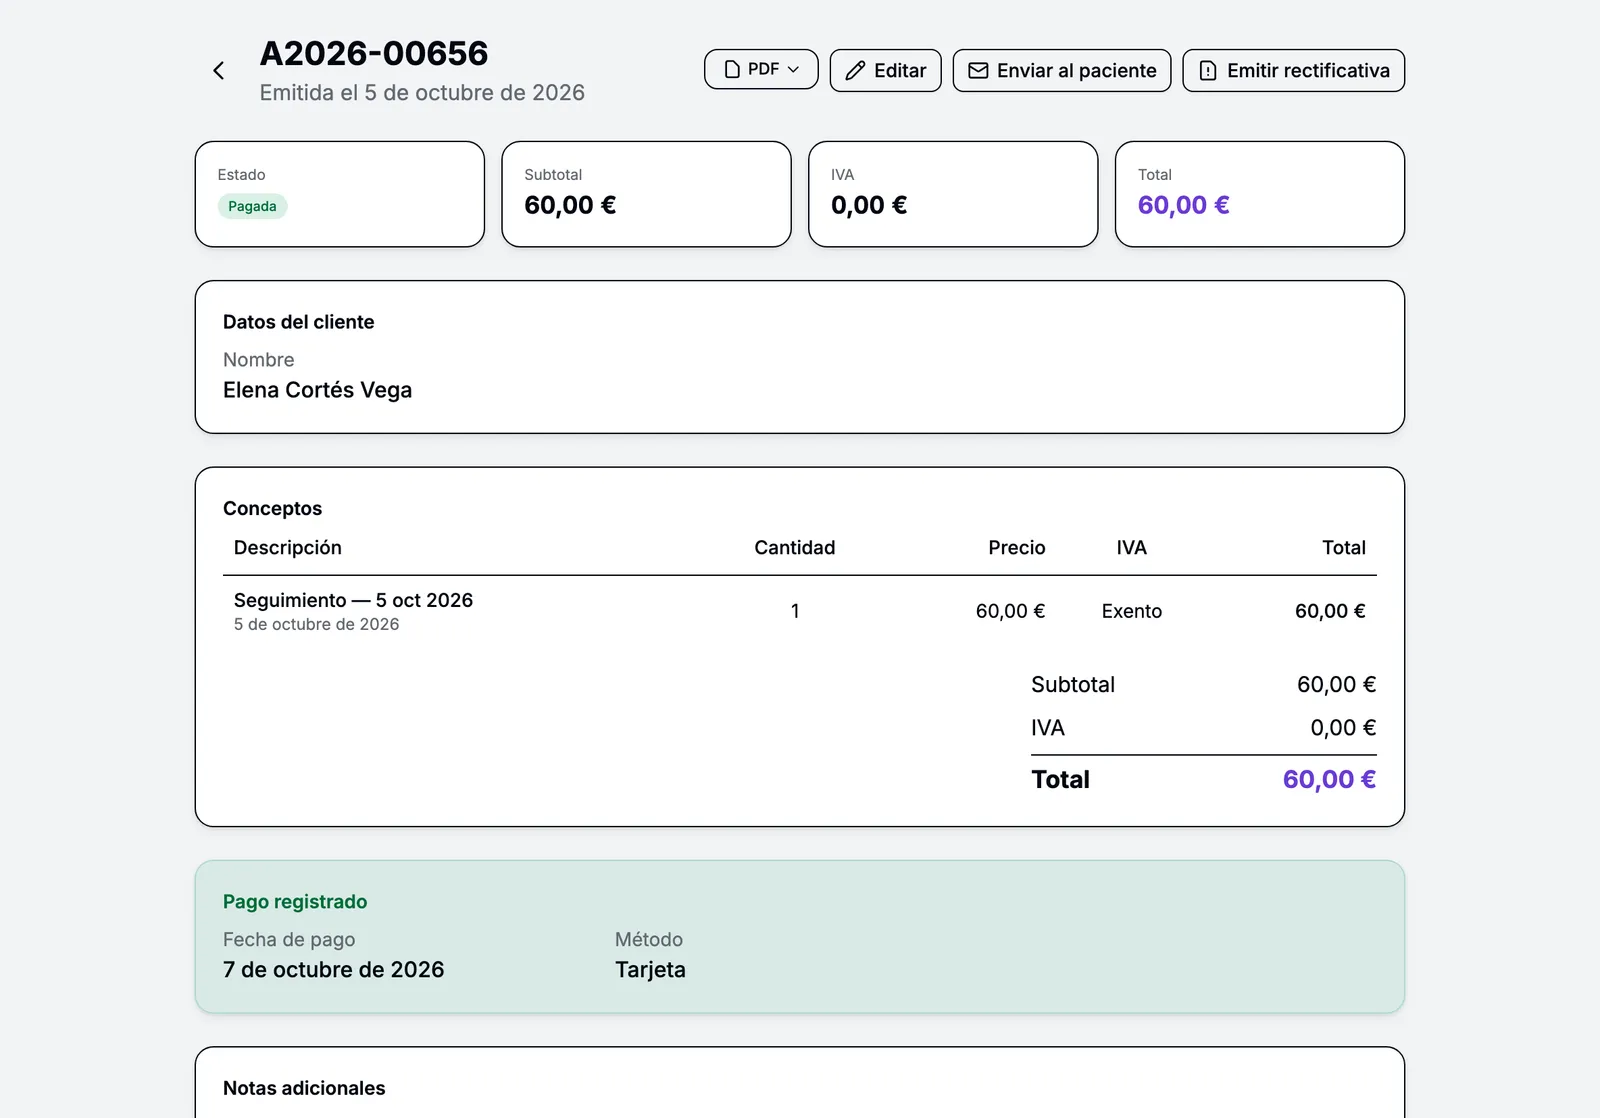Click the '60,00 €' value in the Subtotal card
Image resolution: width=1600 pixels, height=1118 pixels.
(x=570, y=205)
